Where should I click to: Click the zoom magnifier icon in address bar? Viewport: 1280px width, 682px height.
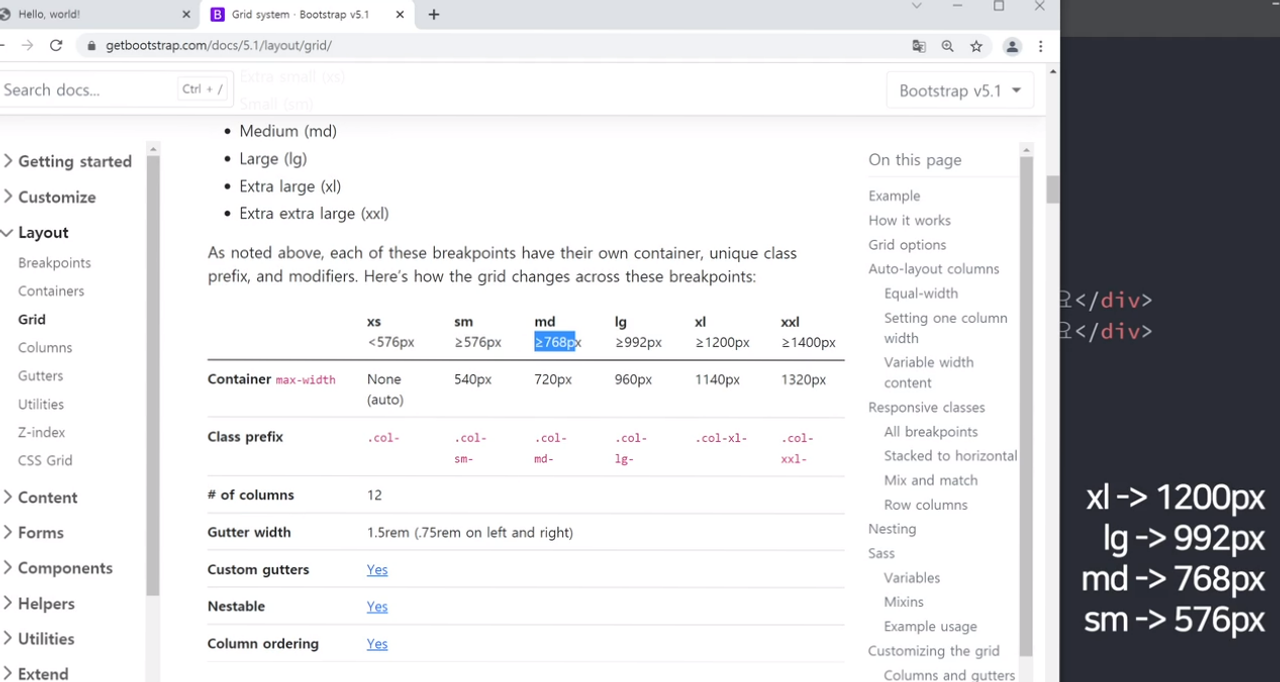(x=948, y=46)
